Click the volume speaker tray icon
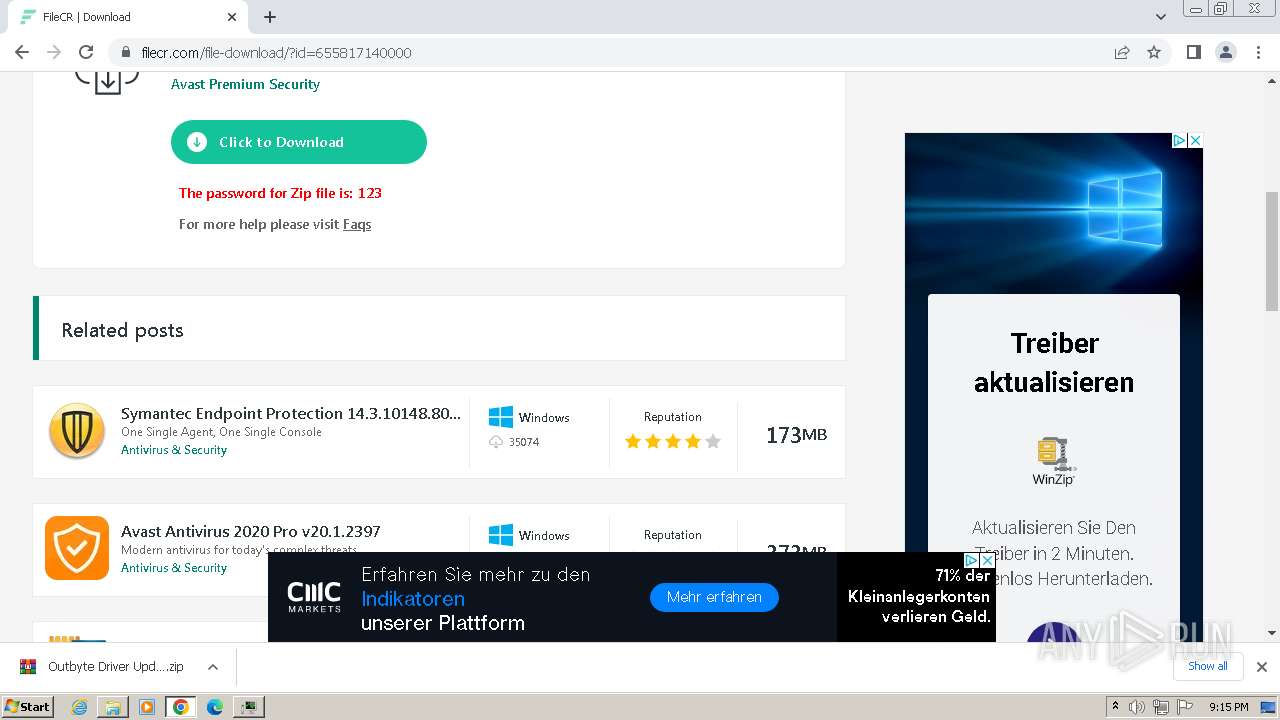Image resolution: width=1280 pixels, height=720 pixels. pyautogui.click(x=1137, y=707)
